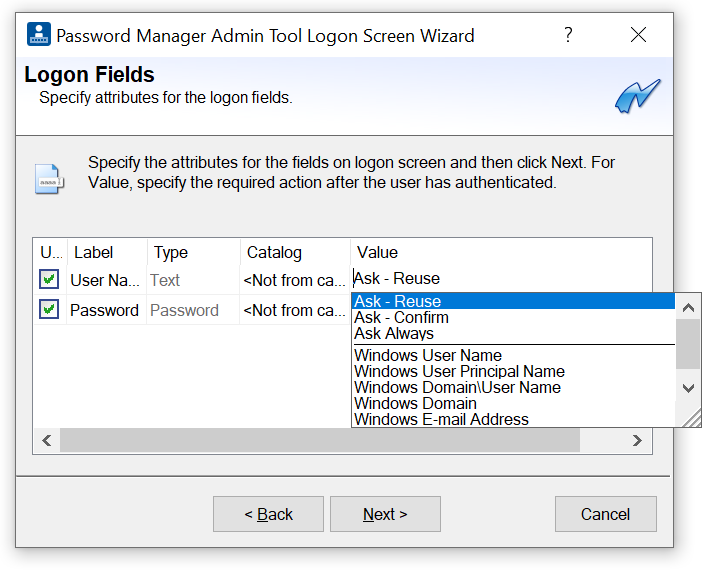Choose Ask Always from the value list
Screen dimensions: 724x577
394,334
